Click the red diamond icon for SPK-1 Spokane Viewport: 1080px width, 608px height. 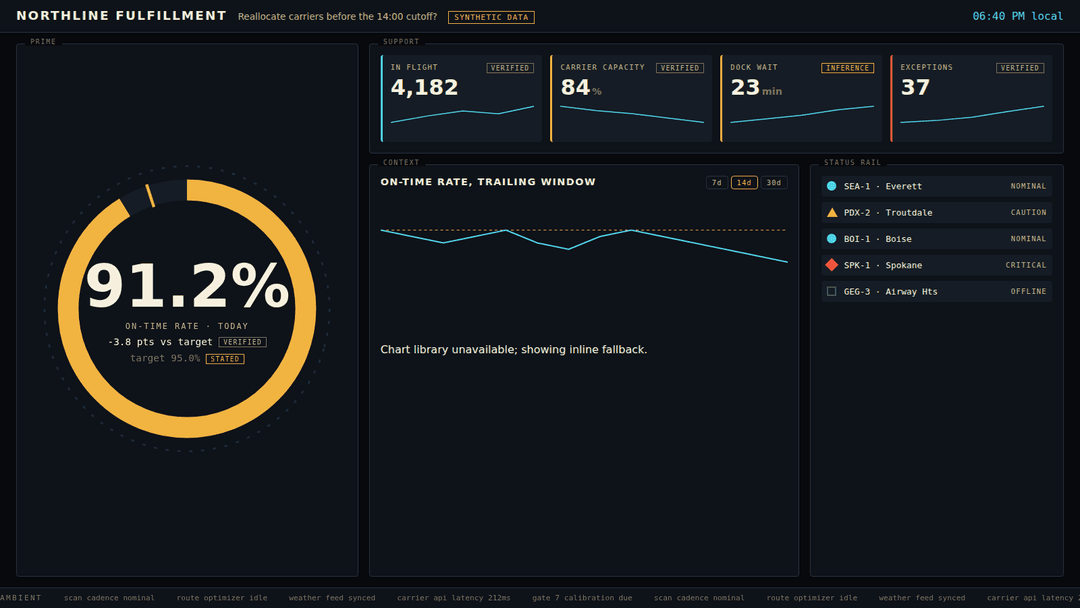[831, 265]
